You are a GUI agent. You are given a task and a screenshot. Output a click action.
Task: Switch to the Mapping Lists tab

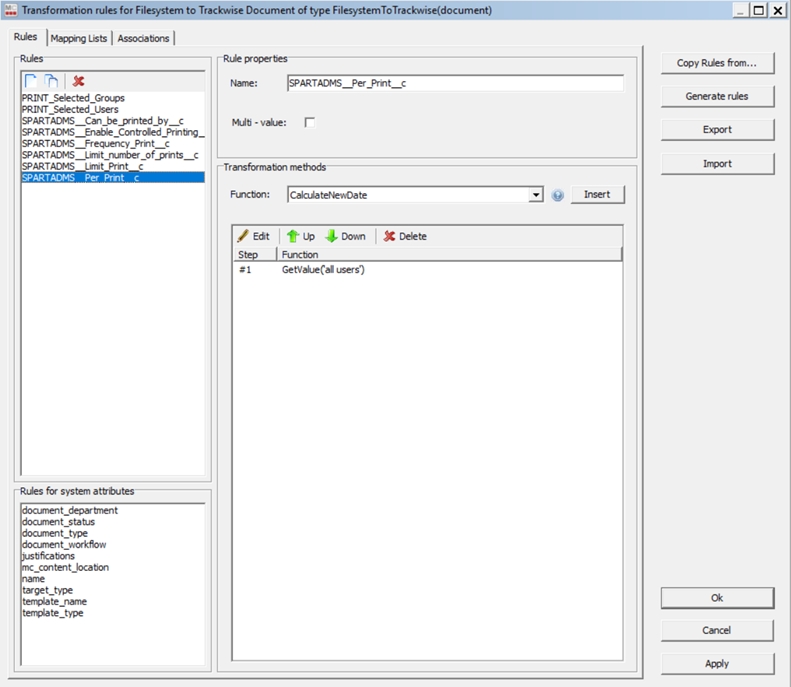[x=78, y=38]
